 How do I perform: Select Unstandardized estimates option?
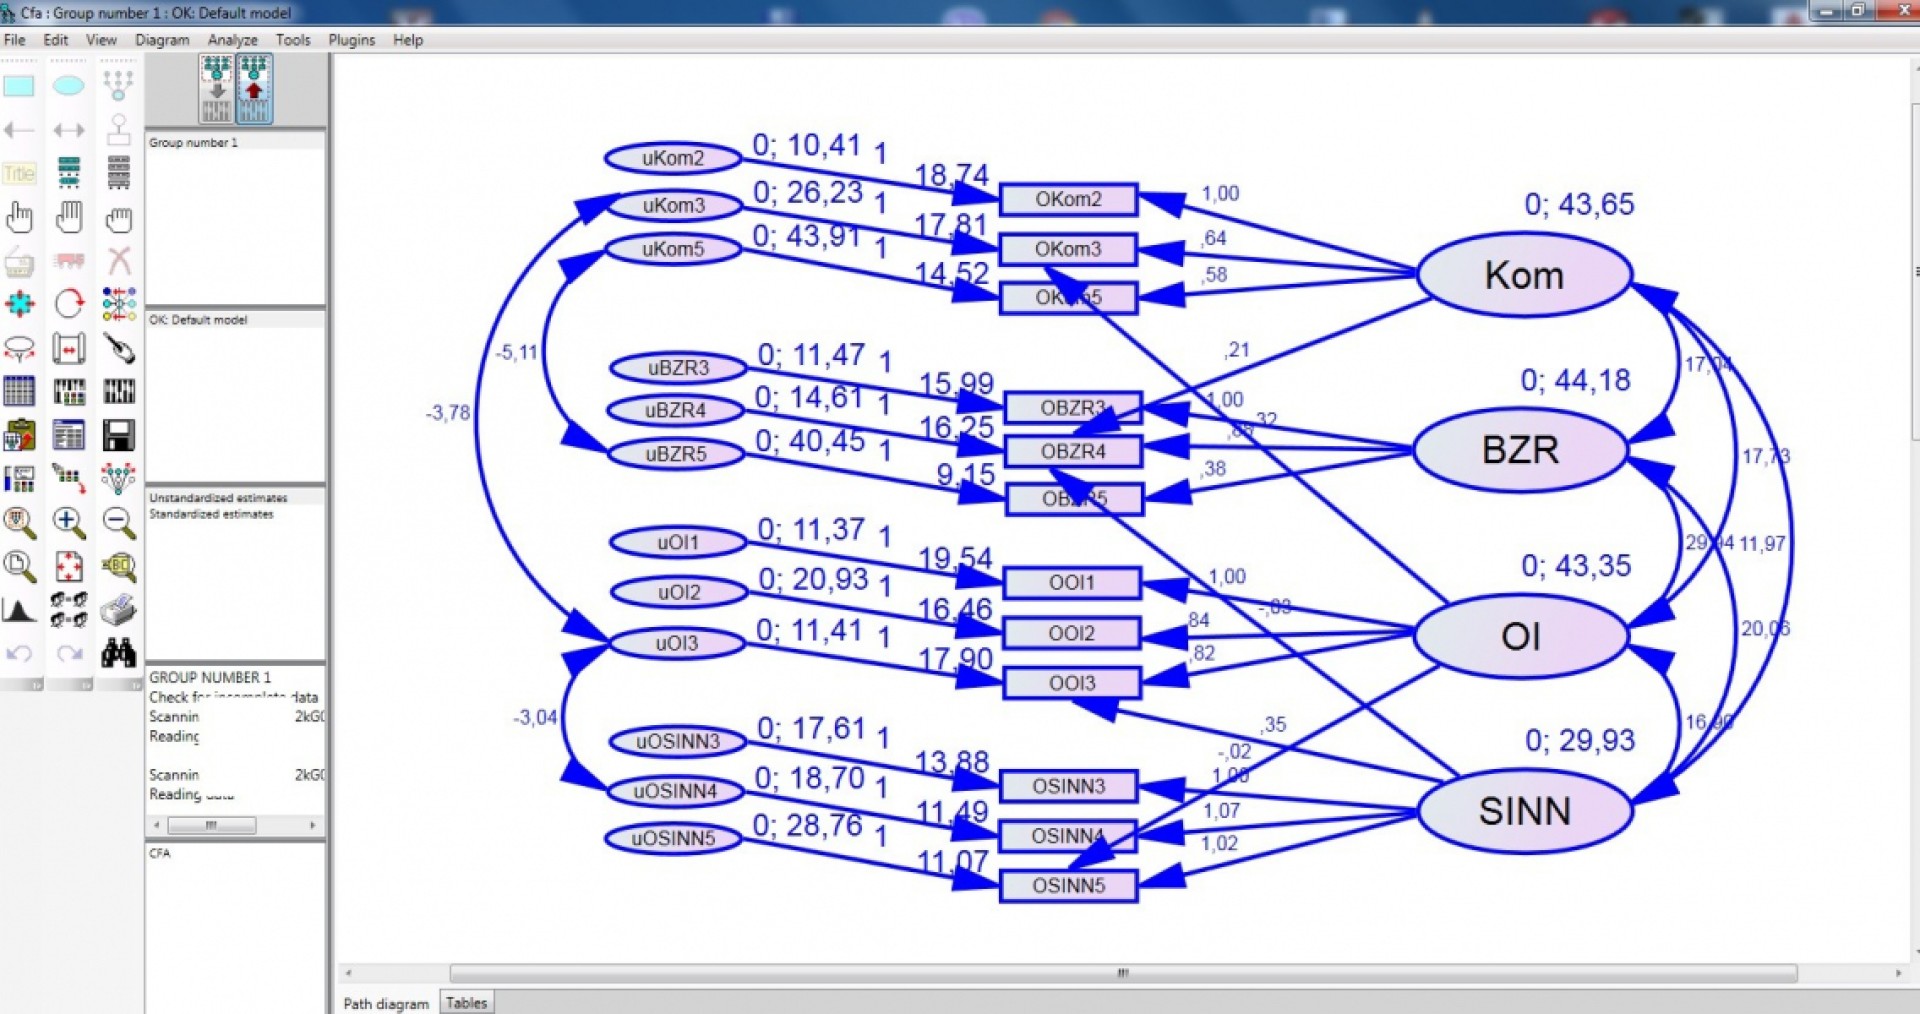tap(218, 498)
